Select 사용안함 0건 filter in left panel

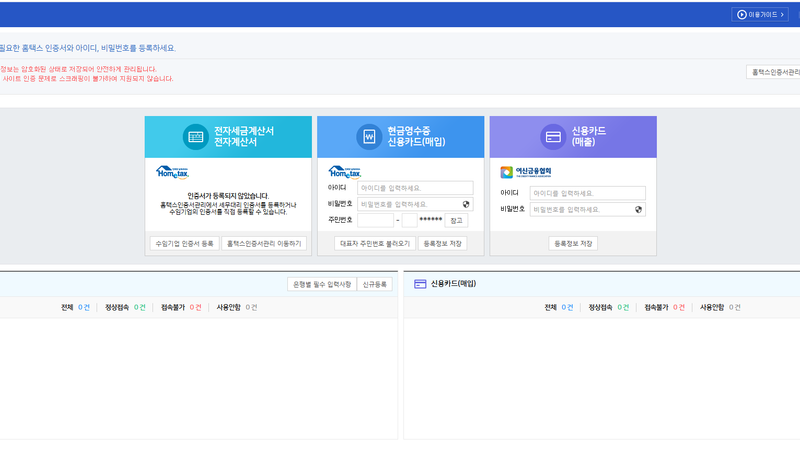[237, 307]
